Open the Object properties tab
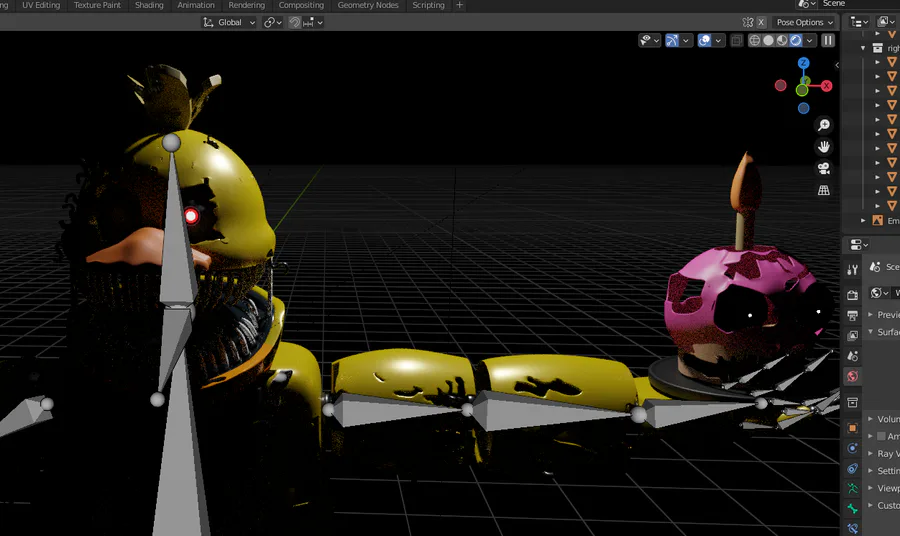This screenshot has width=900, height=536. click(x=852, y=428)
